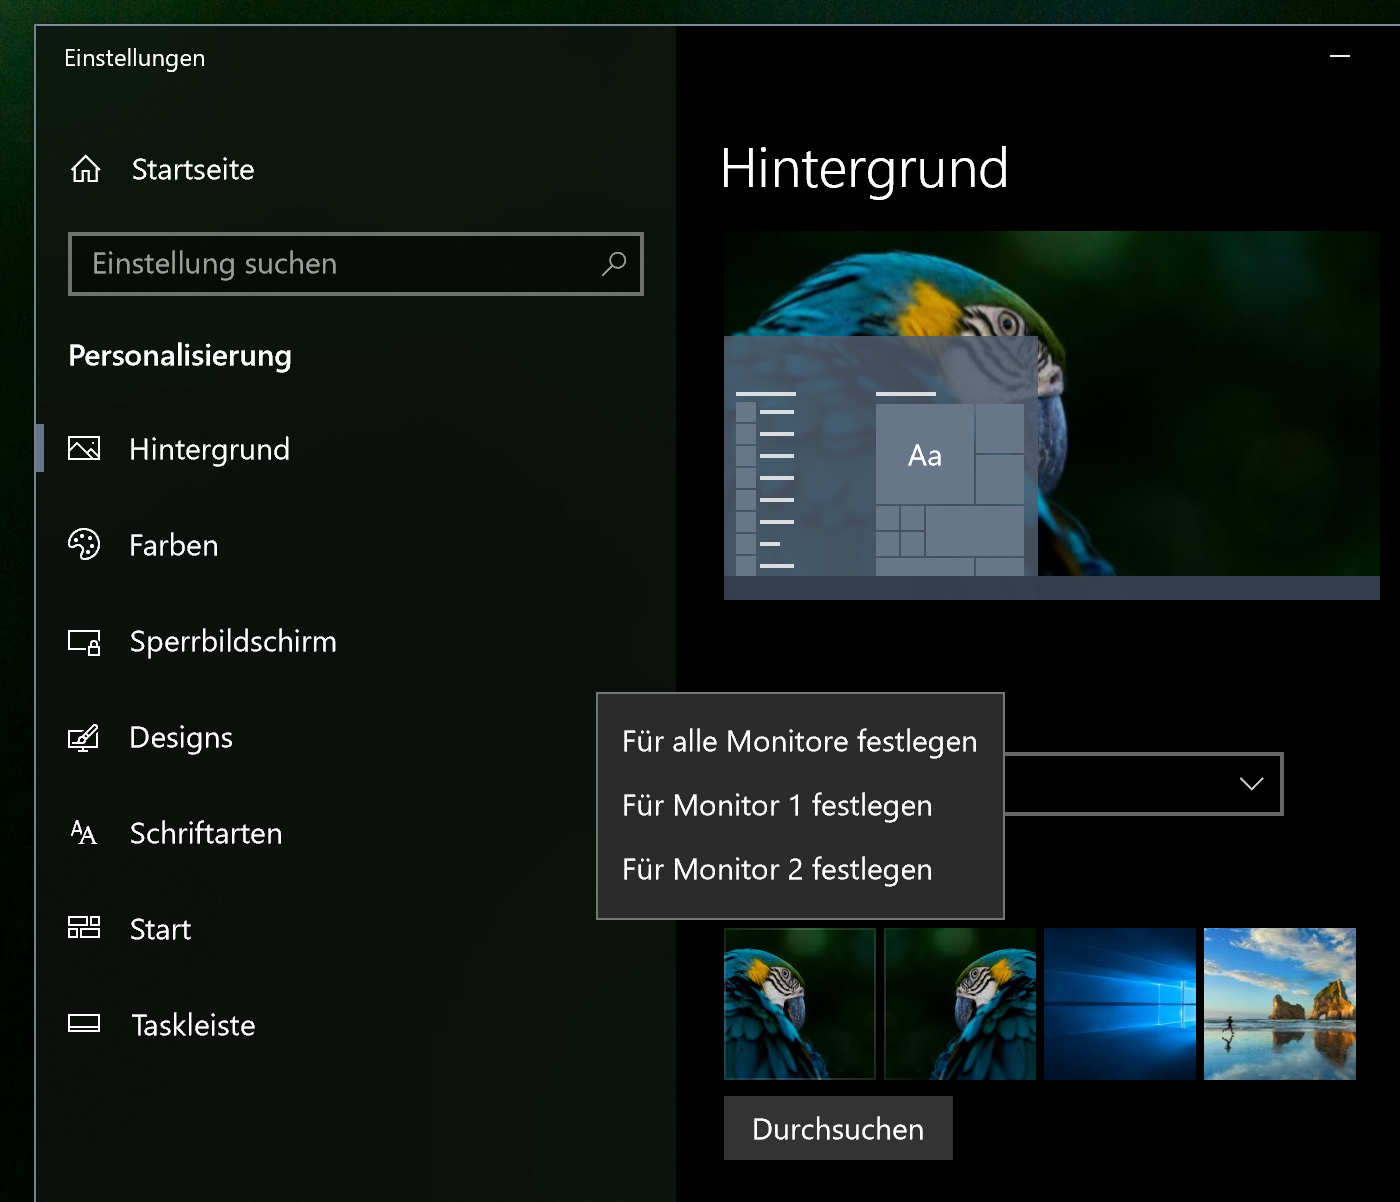Choose 'Für alle Monitore festlegen'

click(799, 741)
